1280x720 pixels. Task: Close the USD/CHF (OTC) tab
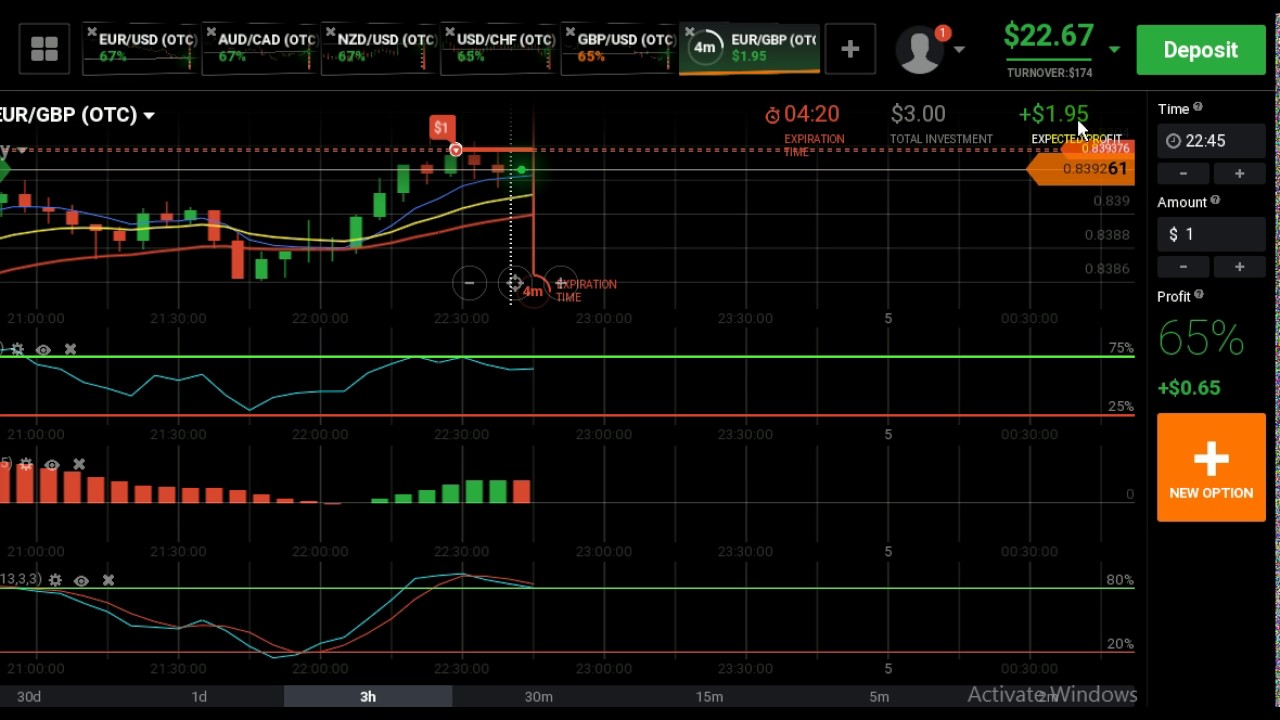450,33
